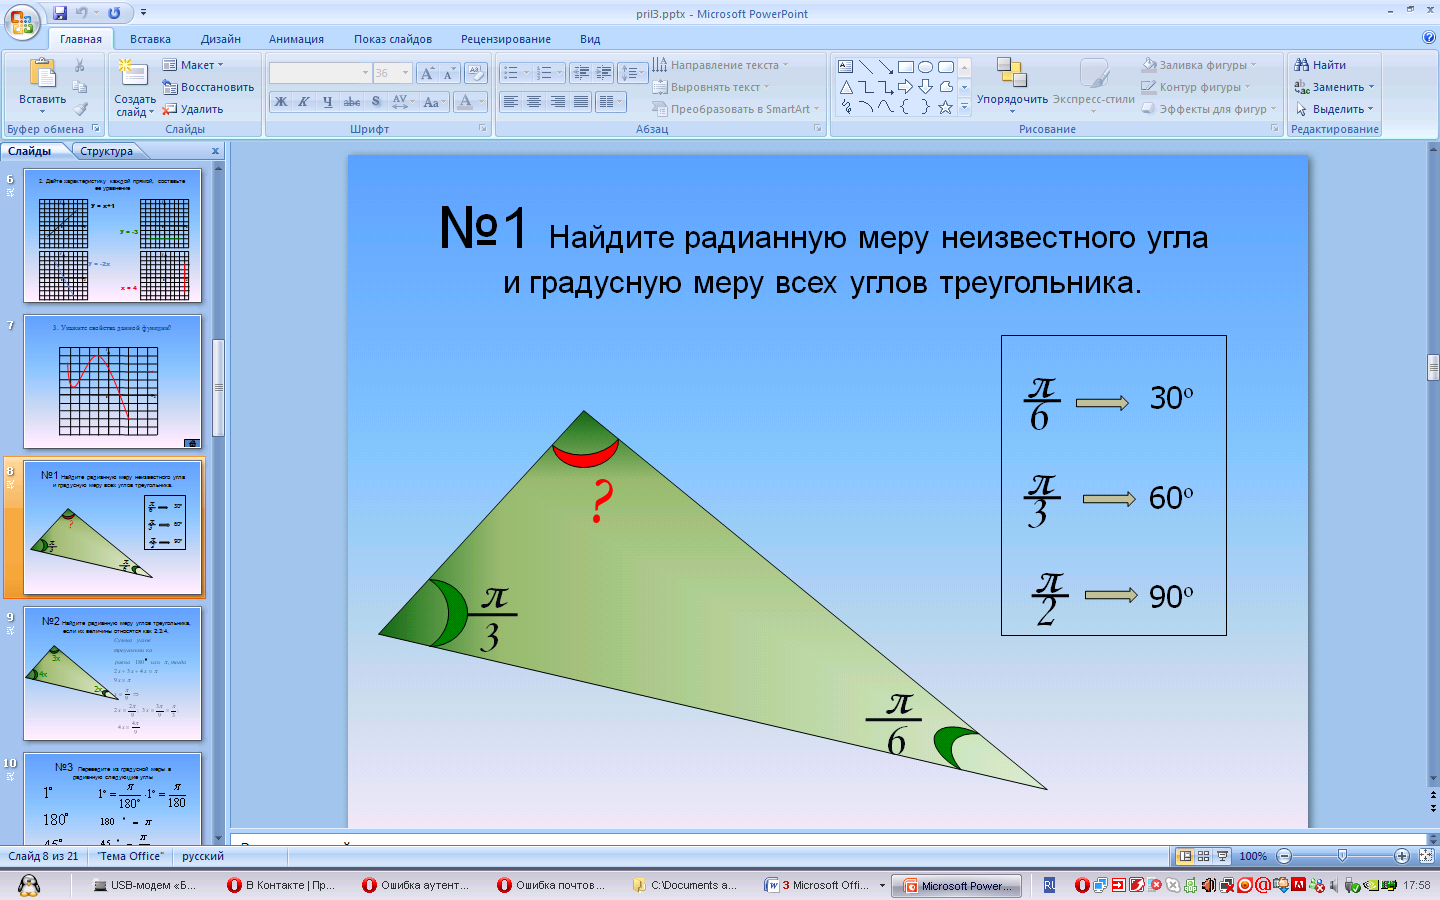Switch to Slide Sorter view

pos(1204,856)
